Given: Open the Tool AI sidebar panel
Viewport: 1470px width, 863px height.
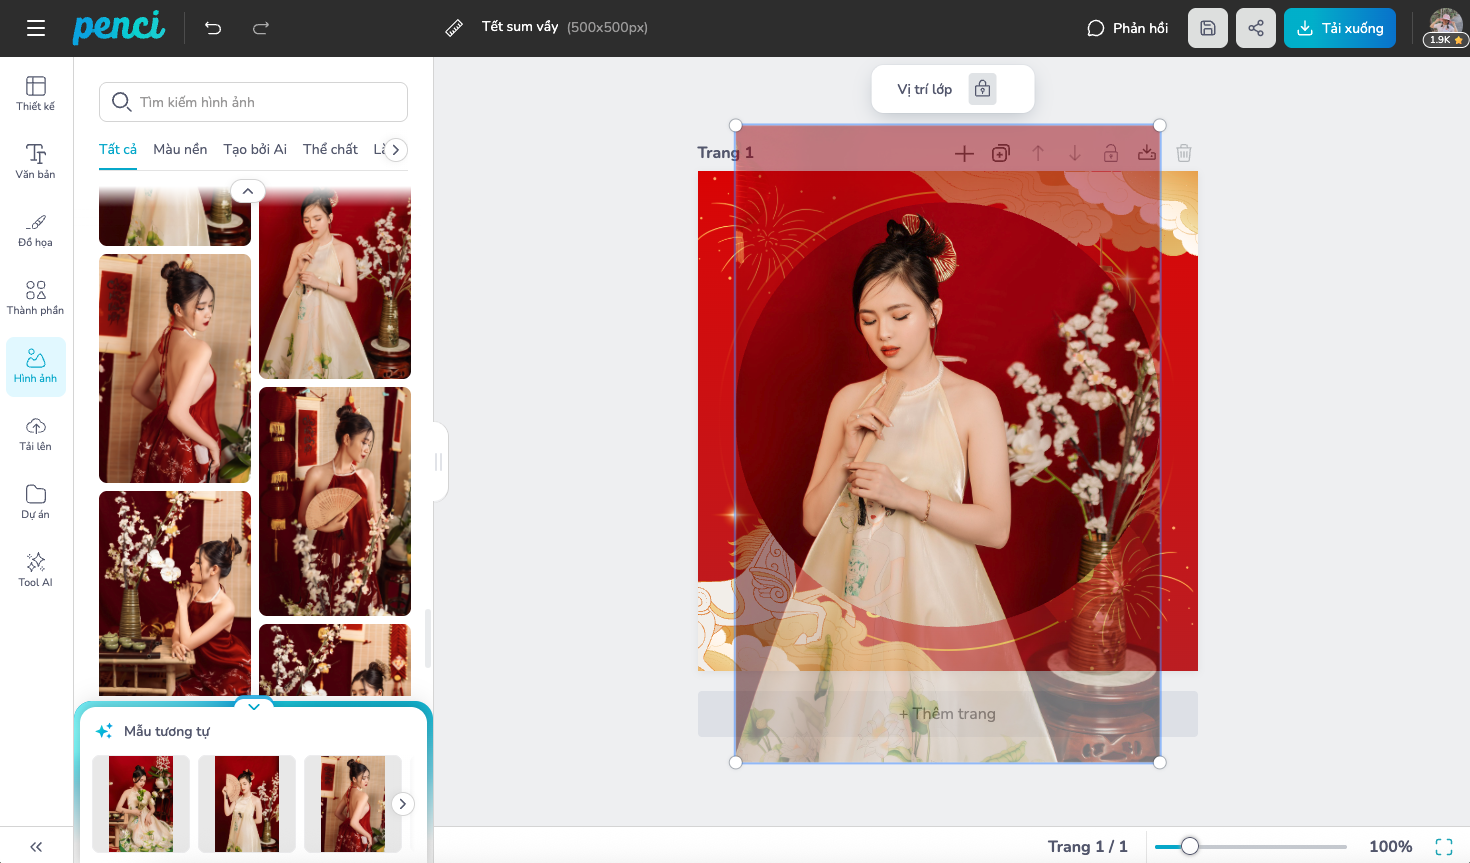Looking at the screenshot, I should 36,569.
